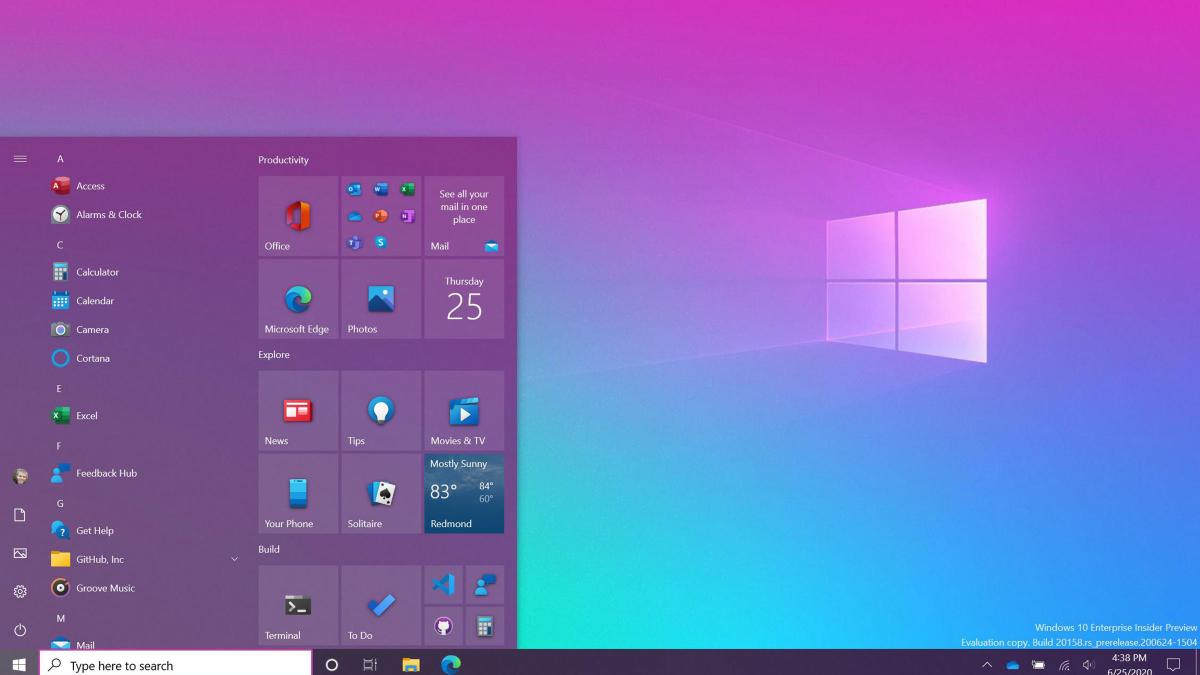Open the Office tile under Productivity
Screen dimensions: 1200x675
[x=297, y=215]
